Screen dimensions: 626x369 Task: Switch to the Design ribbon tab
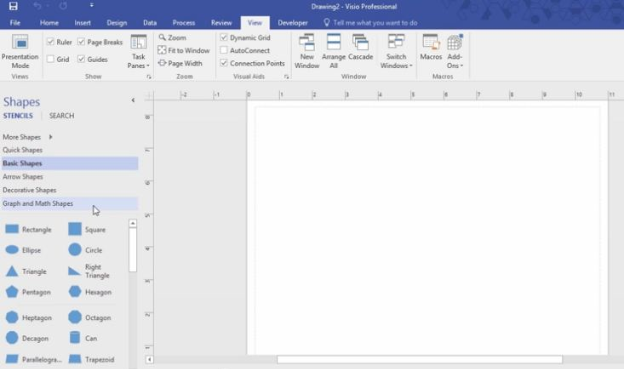coord(117,23)
